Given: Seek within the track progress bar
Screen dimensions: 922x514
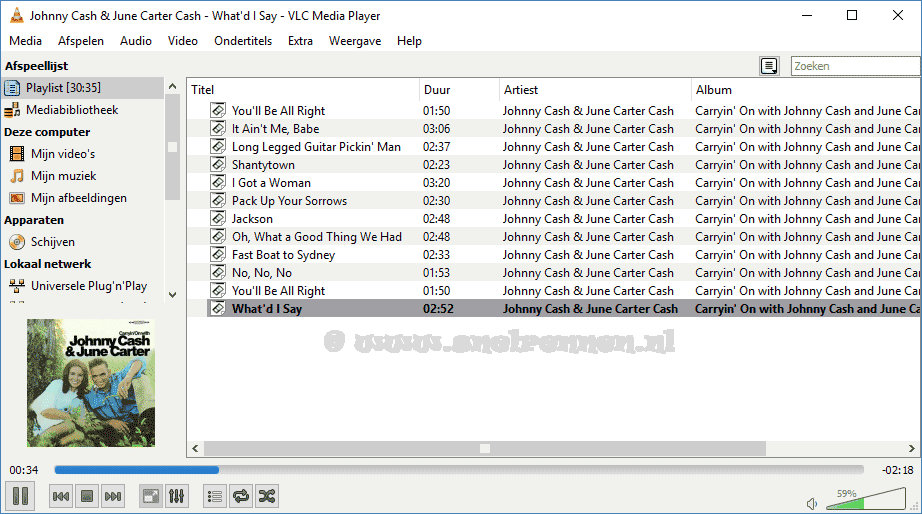Looking at the screenshot, I should pyautogui.click(x=459, y=470).
